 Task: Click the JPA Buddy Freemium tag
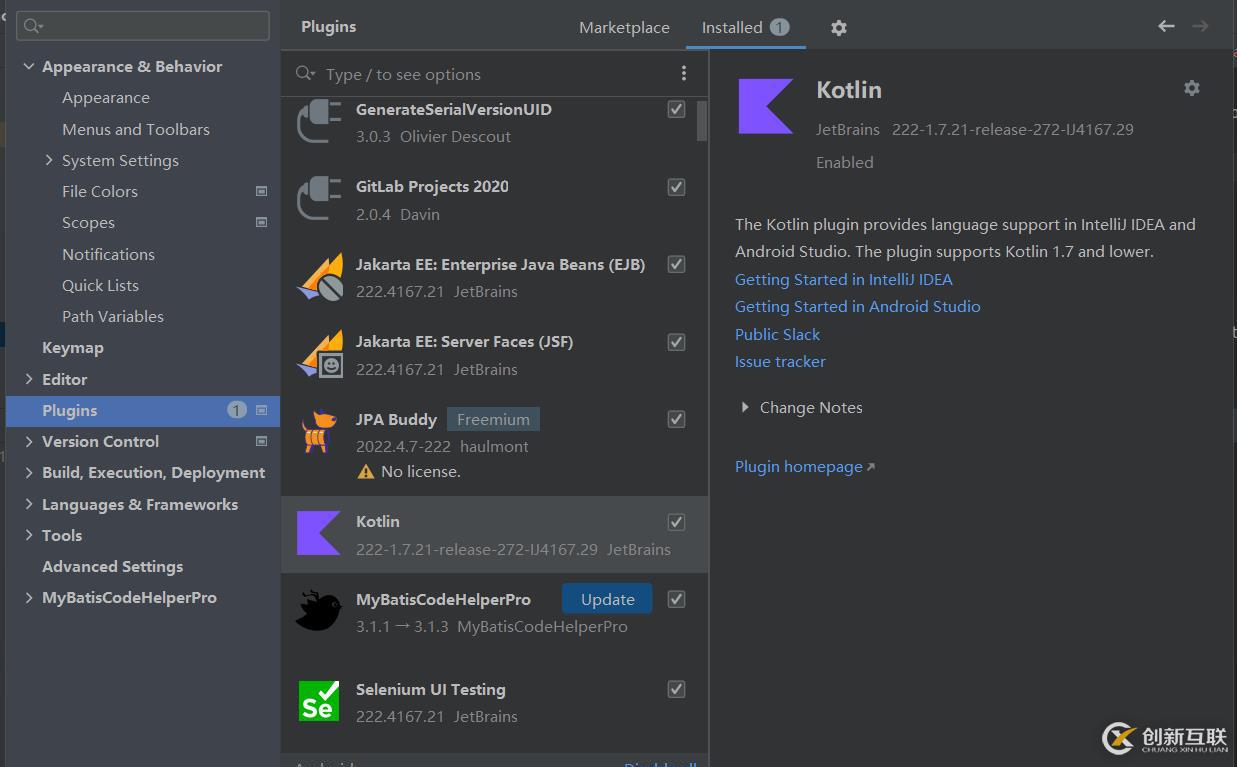[493, 419]
